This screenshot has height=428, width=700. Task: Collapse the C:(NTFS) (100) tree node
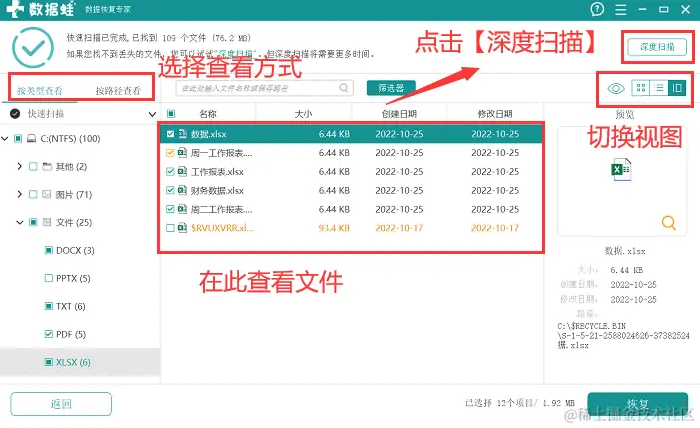[5, 139]
